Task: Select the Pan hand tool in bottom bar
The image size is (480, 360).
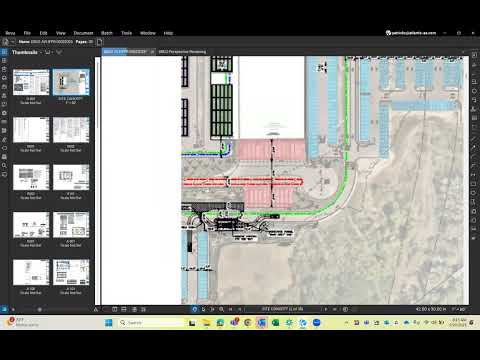Action: [x=195, y=309]
